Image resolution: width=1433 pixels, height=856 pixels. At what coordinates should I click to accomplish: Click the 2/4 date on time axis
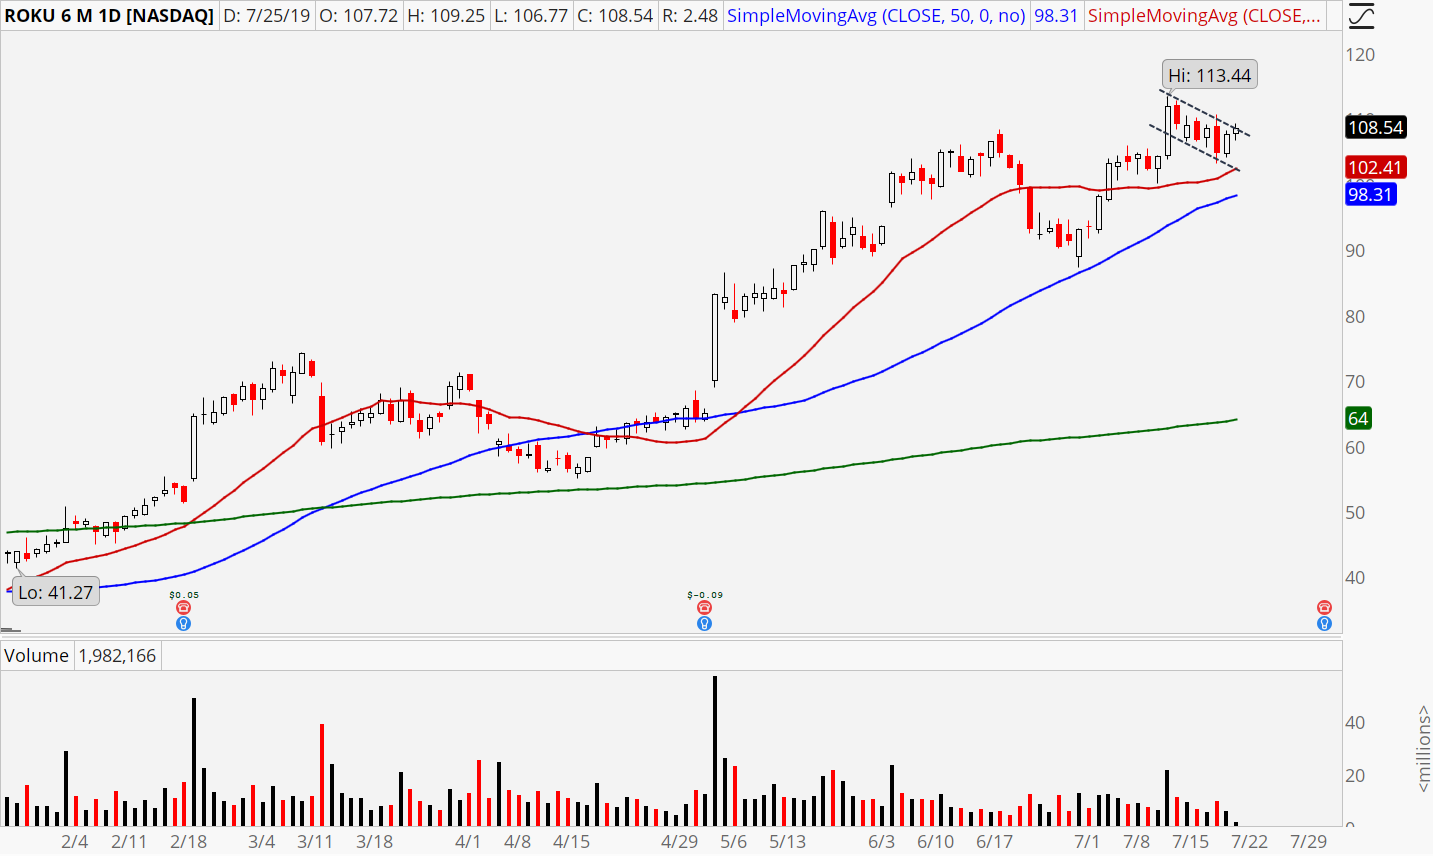coord(75,842)
